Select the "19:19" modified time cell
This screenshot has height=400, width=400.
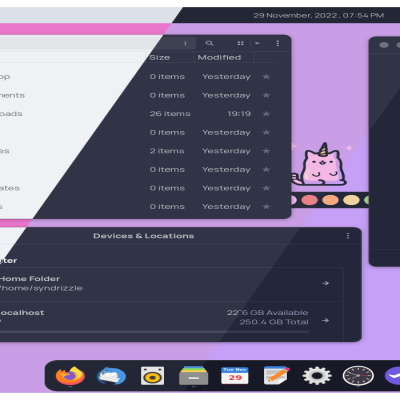(x=239, y=114)
